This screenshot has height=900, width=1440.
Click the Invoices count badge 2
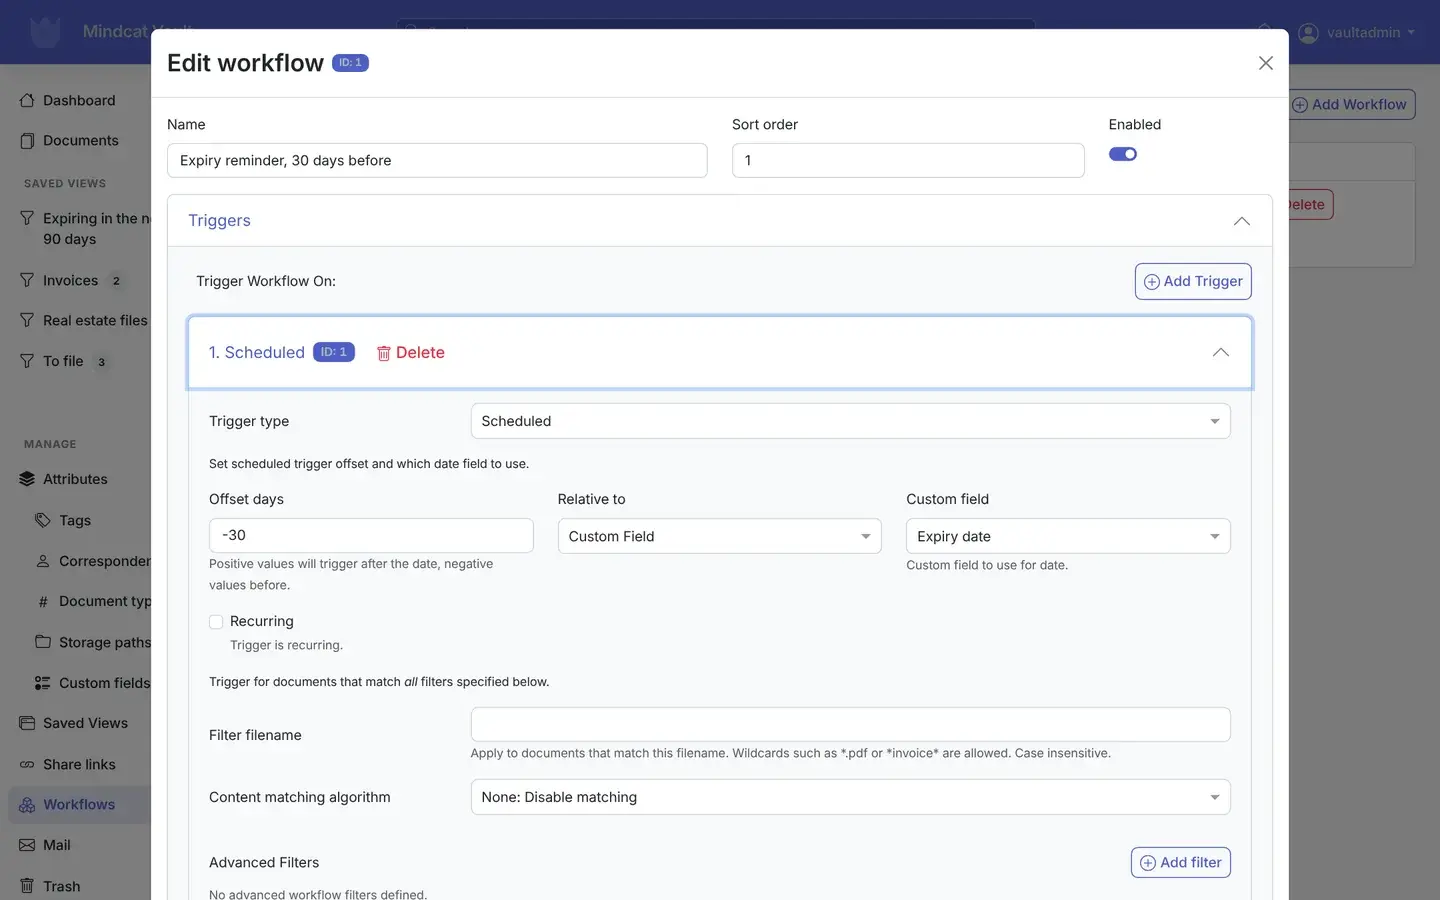coord(116,281)
